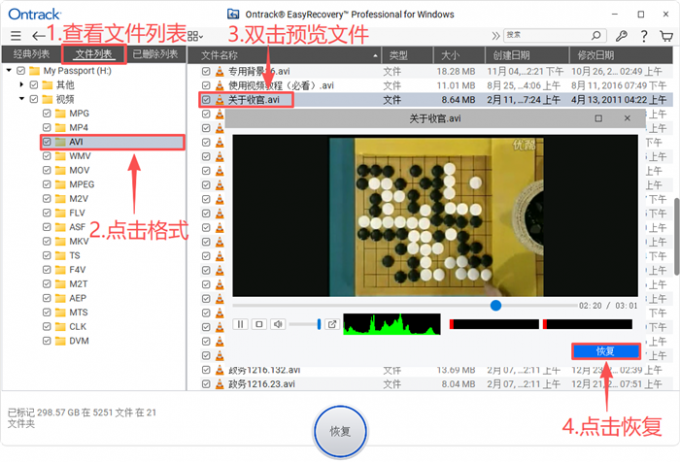Toggle the MP4 folder checkbox

point(47,128)
